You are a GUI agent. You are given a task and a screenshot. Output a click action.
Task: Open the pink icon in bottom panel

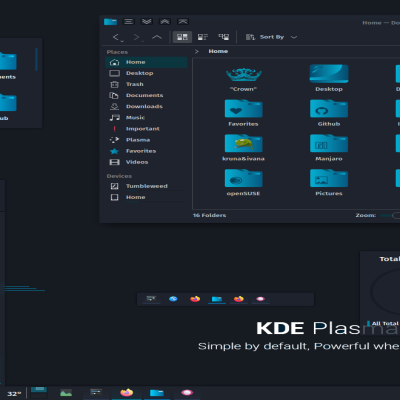pyautogui.click(x=187, y=392)
